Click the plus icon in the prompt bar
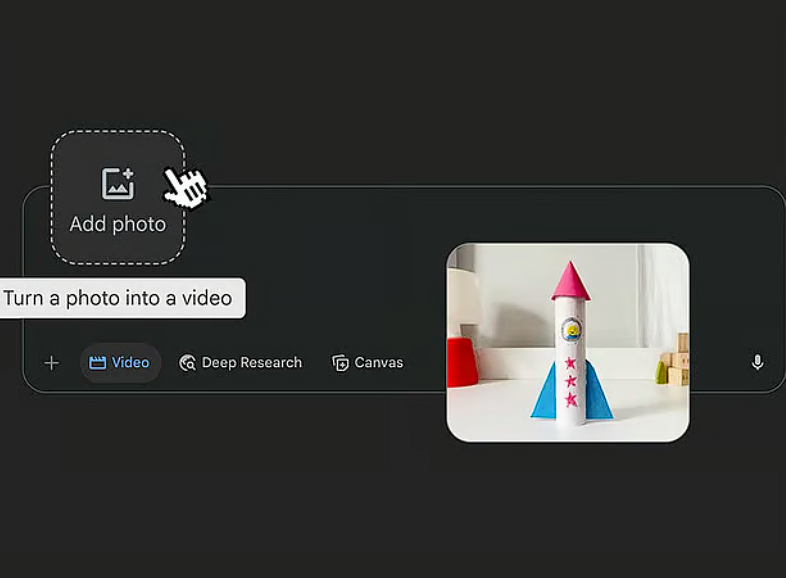This screenshot has width=786, height=578. pyautogui.click(x=51, y=363)
